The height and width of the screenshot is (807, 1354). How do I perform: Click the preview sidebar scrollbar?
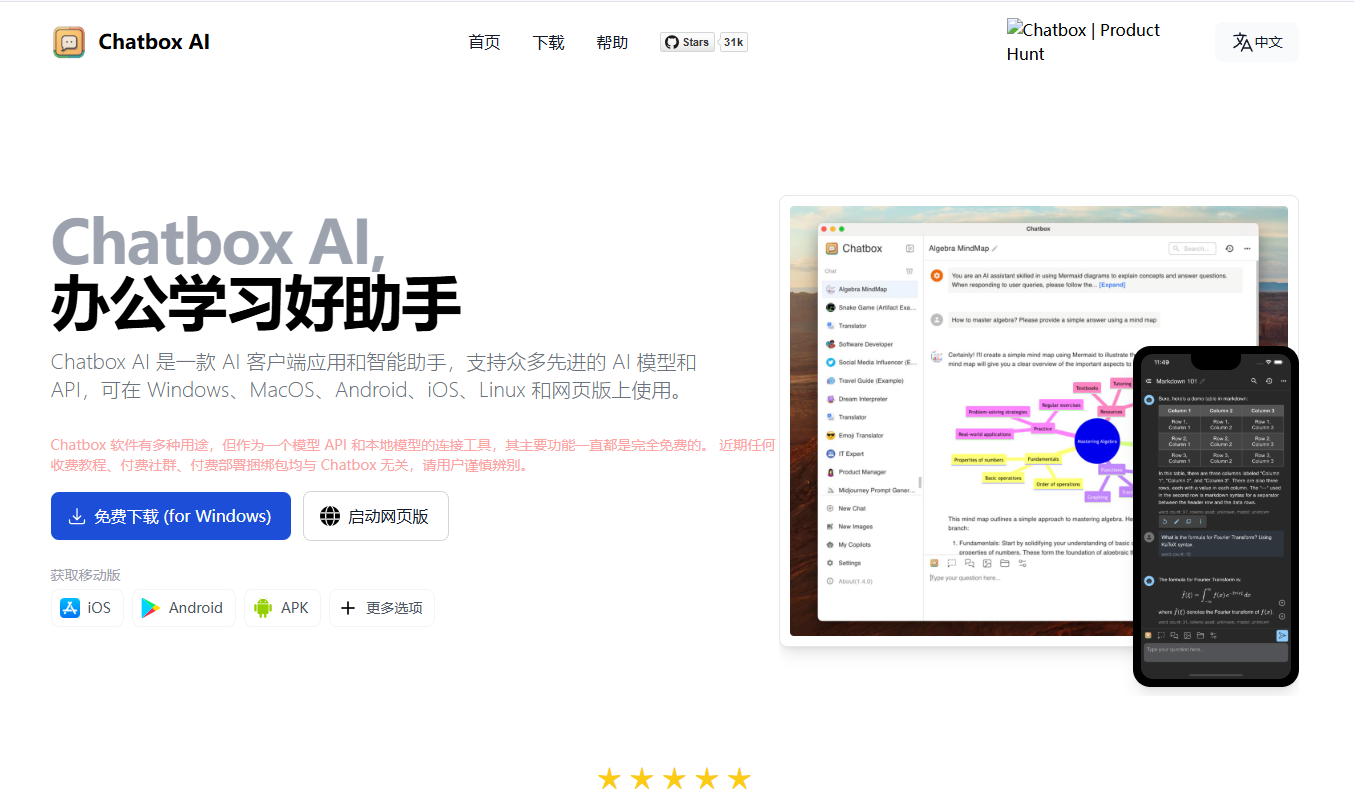point(919,482)
